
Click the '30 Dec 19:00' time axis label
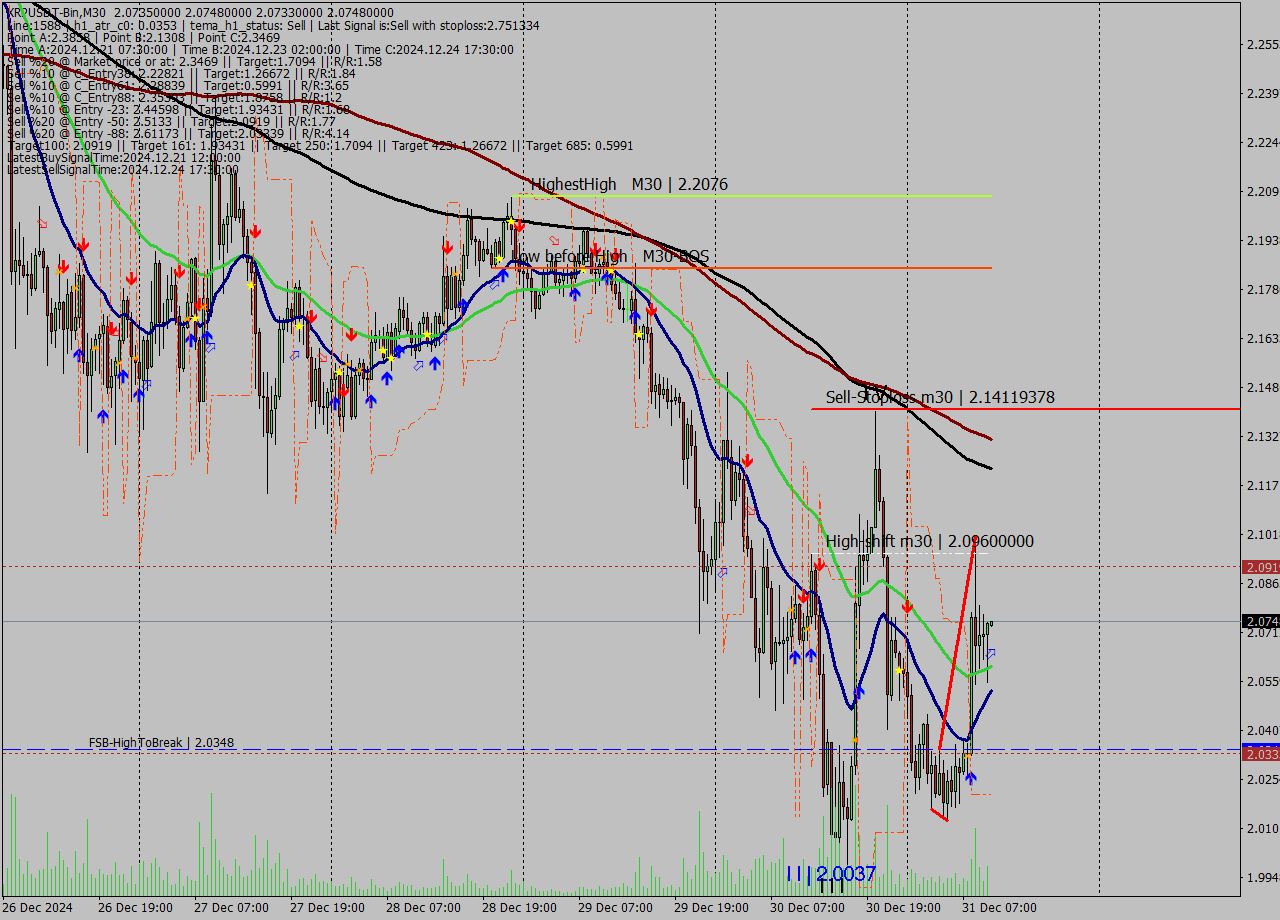coord(904,907)
